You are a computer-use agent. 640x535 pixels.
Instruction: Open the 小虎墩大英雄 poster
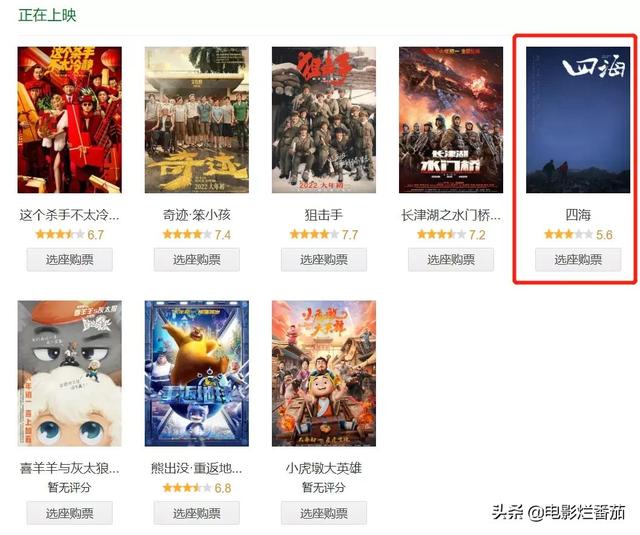pyautogui.click(x=324, y=373)
